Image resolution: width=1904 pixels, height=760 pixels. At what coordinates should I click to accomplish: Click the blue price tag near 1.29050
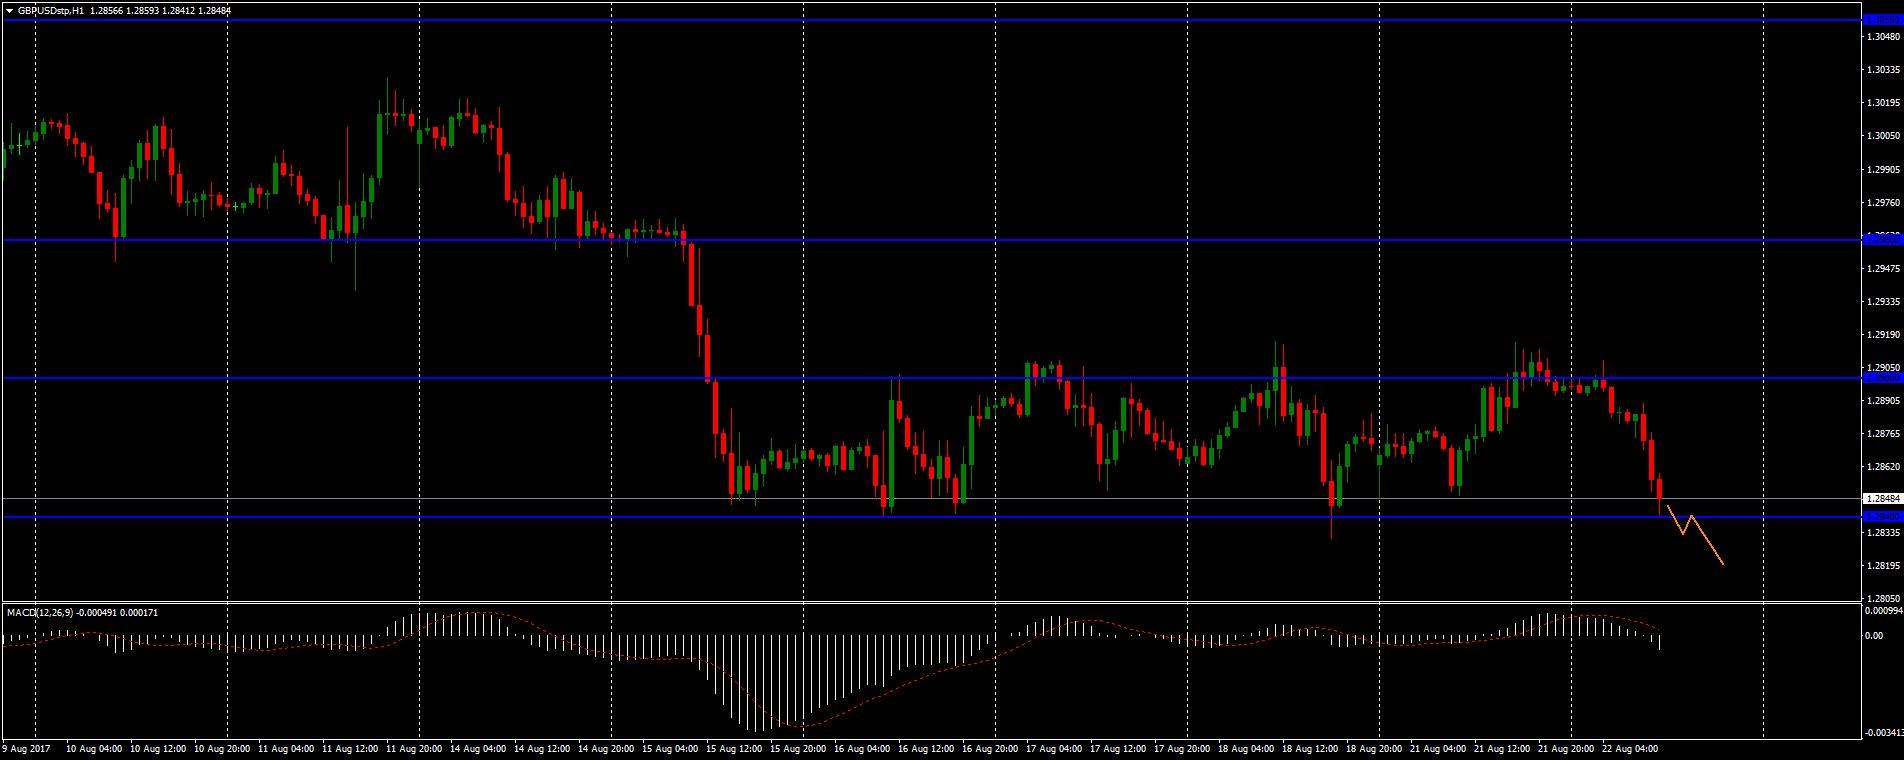pos(1882,378)
